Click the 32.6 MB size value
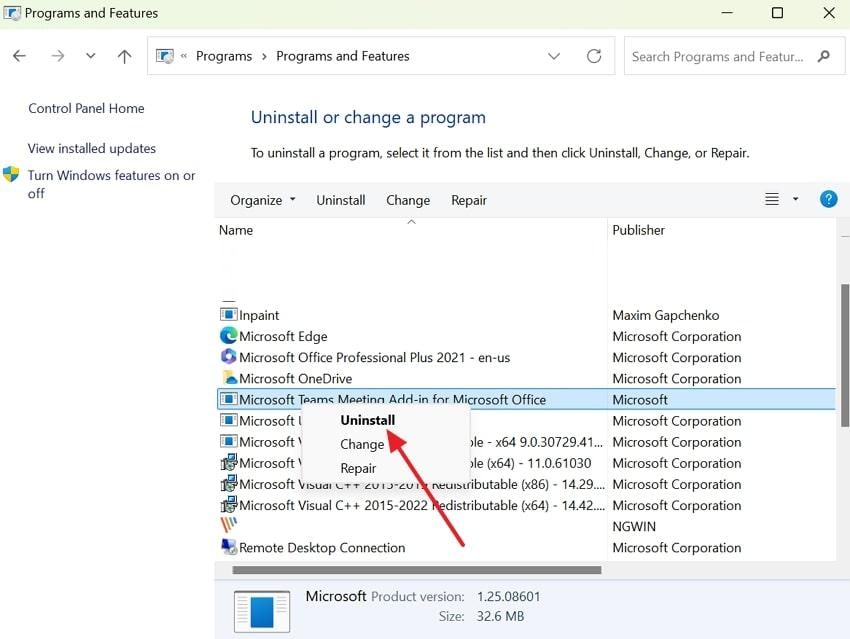Screen dimensions: 850x639 pos(500,616)
